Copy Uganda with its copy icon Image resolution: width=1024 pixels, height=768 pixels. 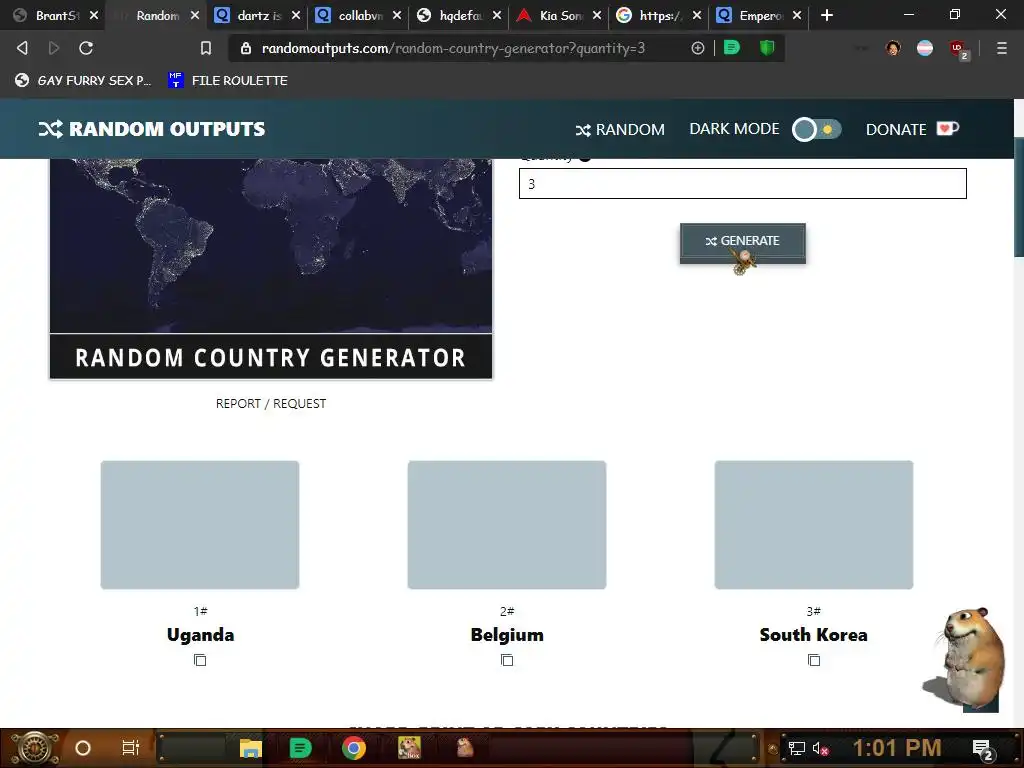tap(200, 660)
